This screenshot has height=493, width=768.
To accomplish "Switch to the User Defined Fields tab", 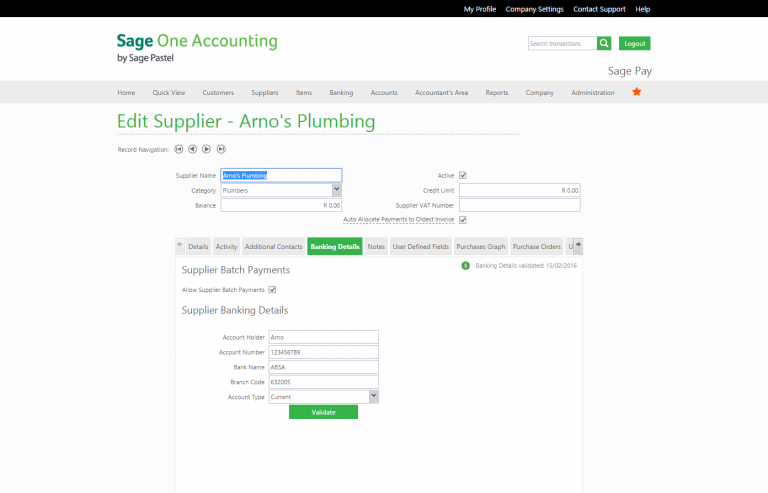I will tap(421, 246).
